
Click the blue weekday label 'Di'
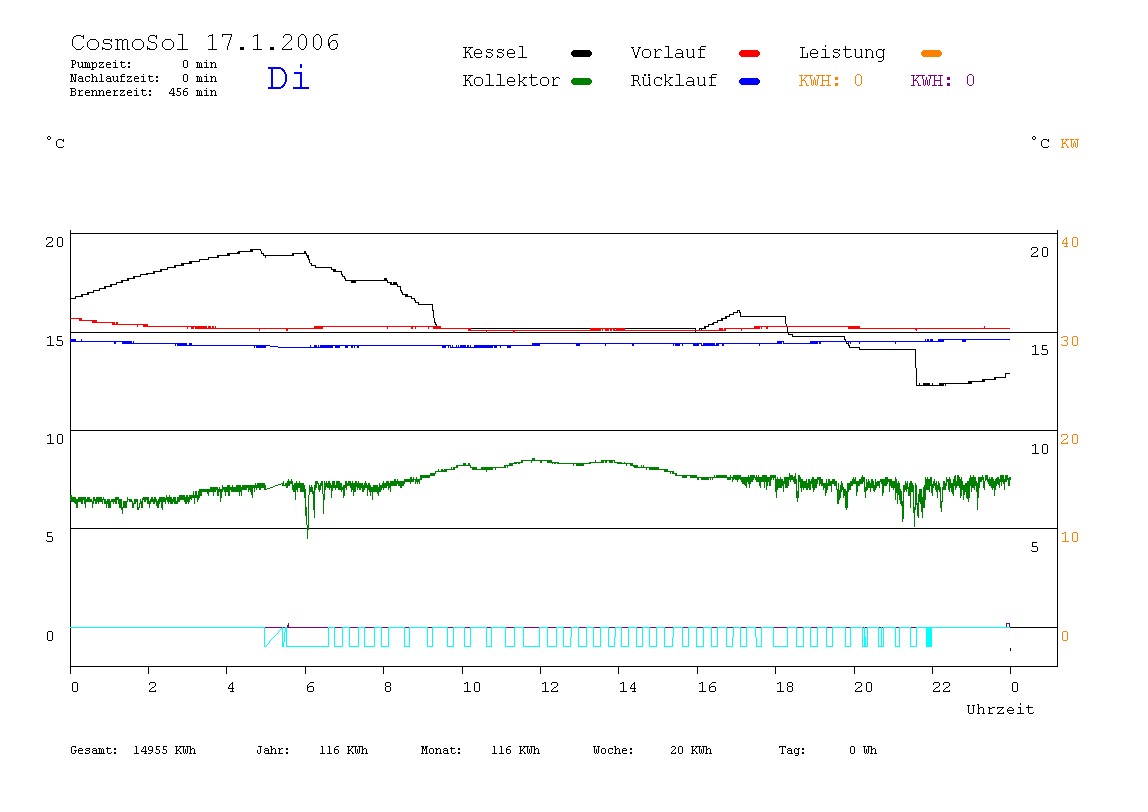(288, 78)
